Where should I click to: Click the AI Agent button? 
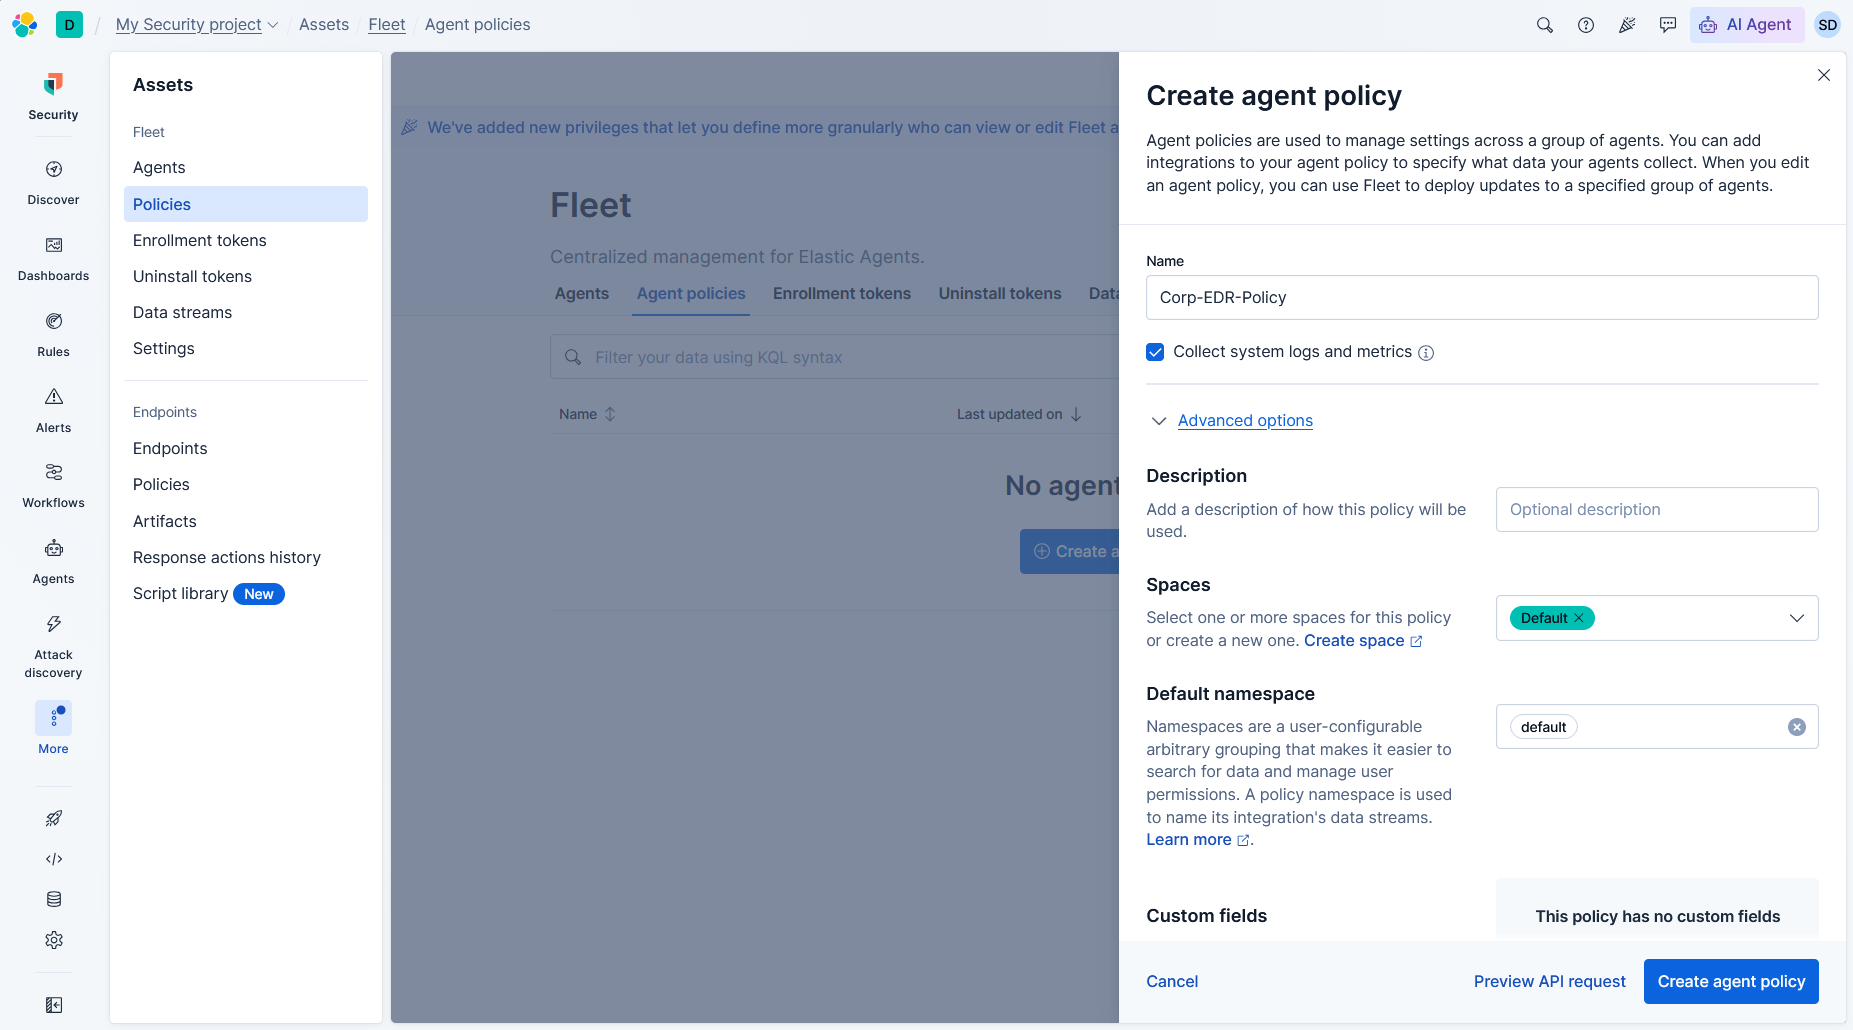[x=1746, y=25]
